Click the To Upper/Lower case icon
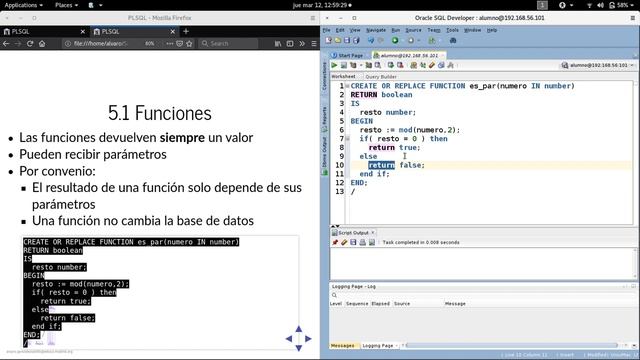 (423, 65)
